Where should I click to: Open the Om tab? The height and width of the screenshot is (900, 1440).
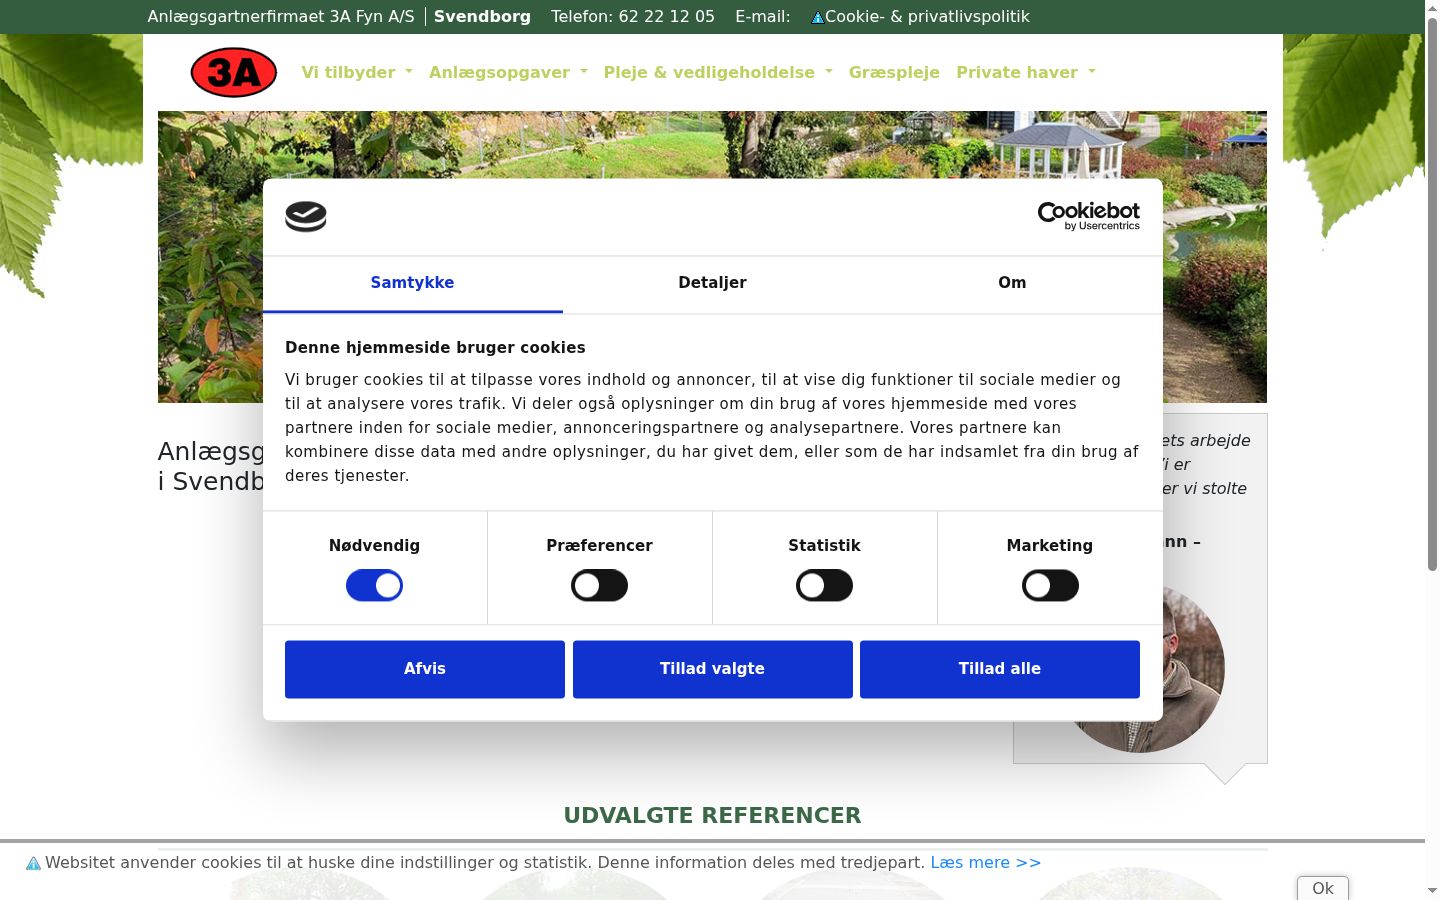[1012, 283]
